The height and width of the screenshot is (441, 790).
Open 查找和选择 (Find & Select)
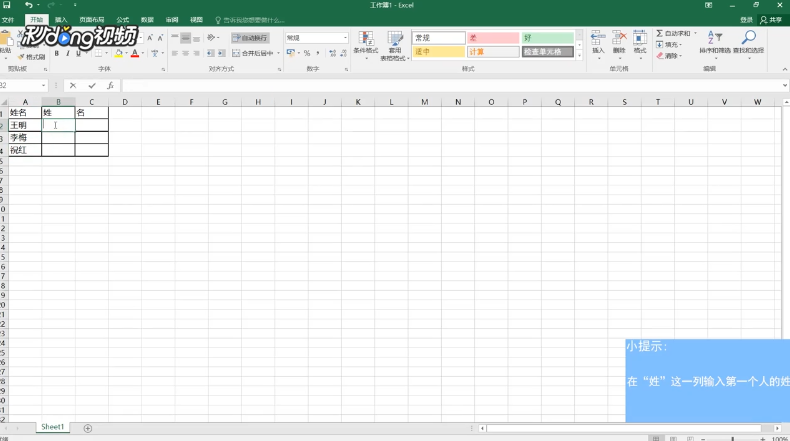(x=748, y=44)
